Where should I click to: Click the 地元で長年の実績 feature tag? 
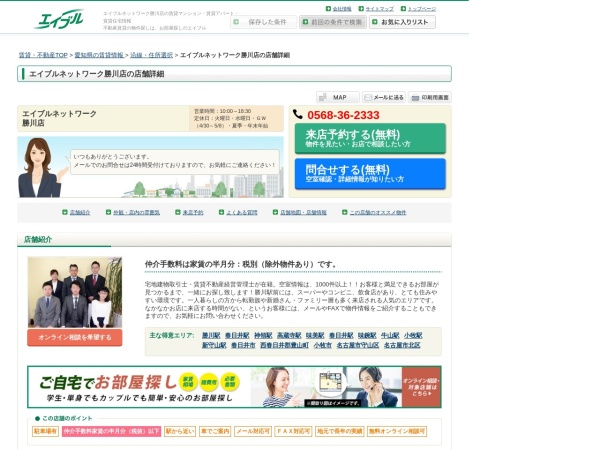pyautogui.click(x=339, y=431)
